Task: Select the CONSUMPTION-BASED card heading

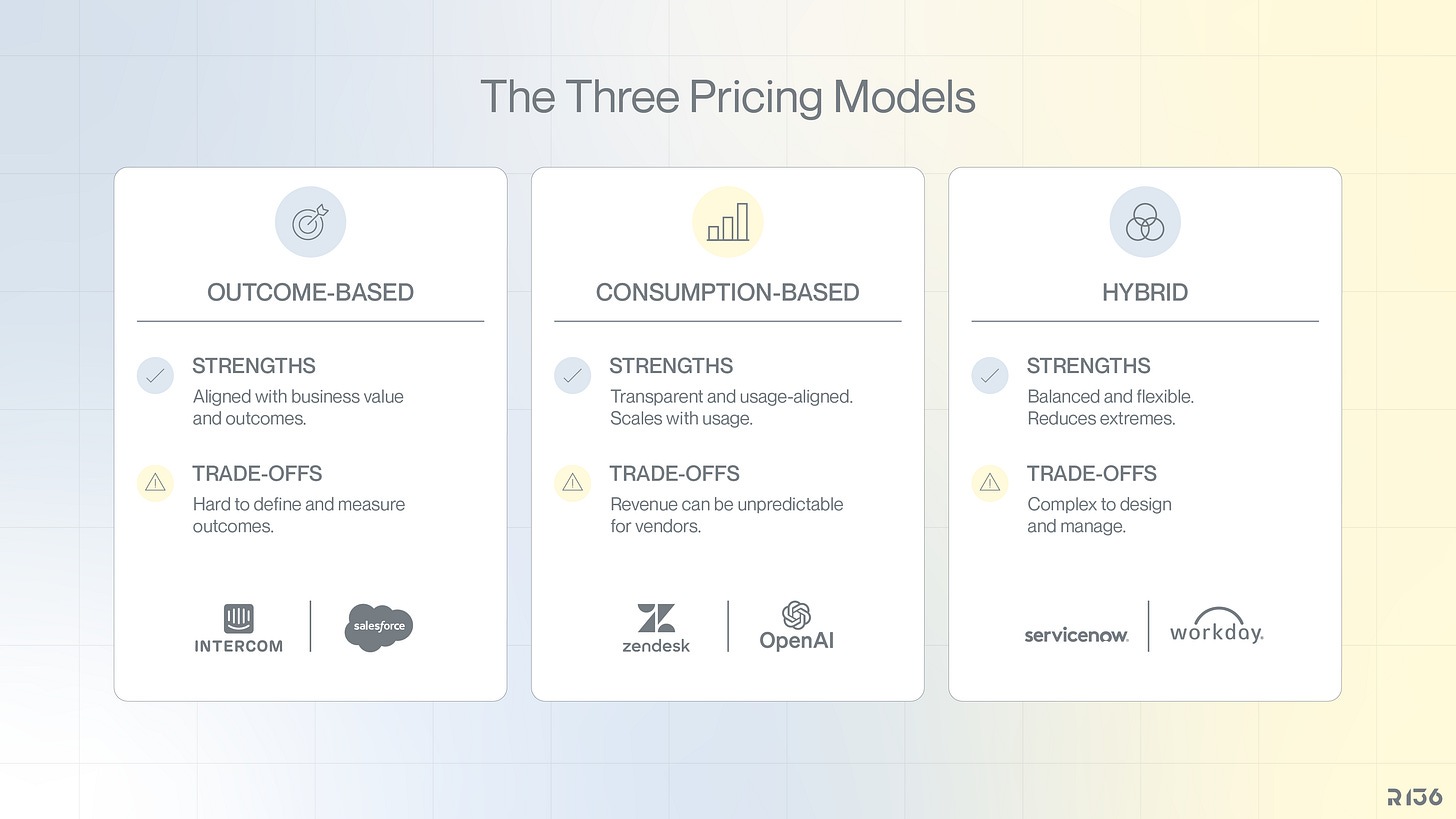Action: coord(728,292)
